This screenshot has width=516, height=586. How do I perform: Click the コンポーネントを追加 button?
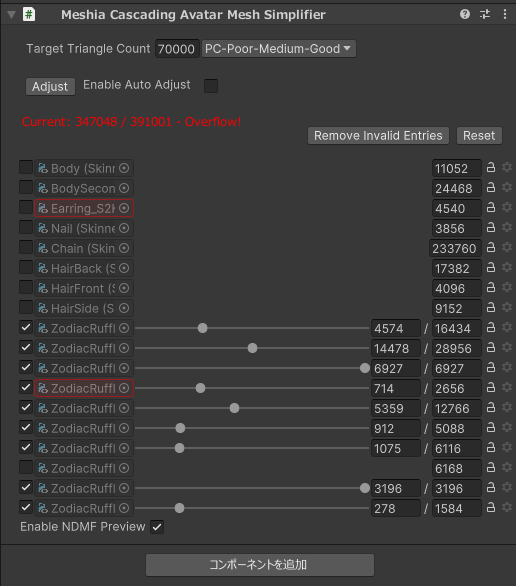pos(260,564)
